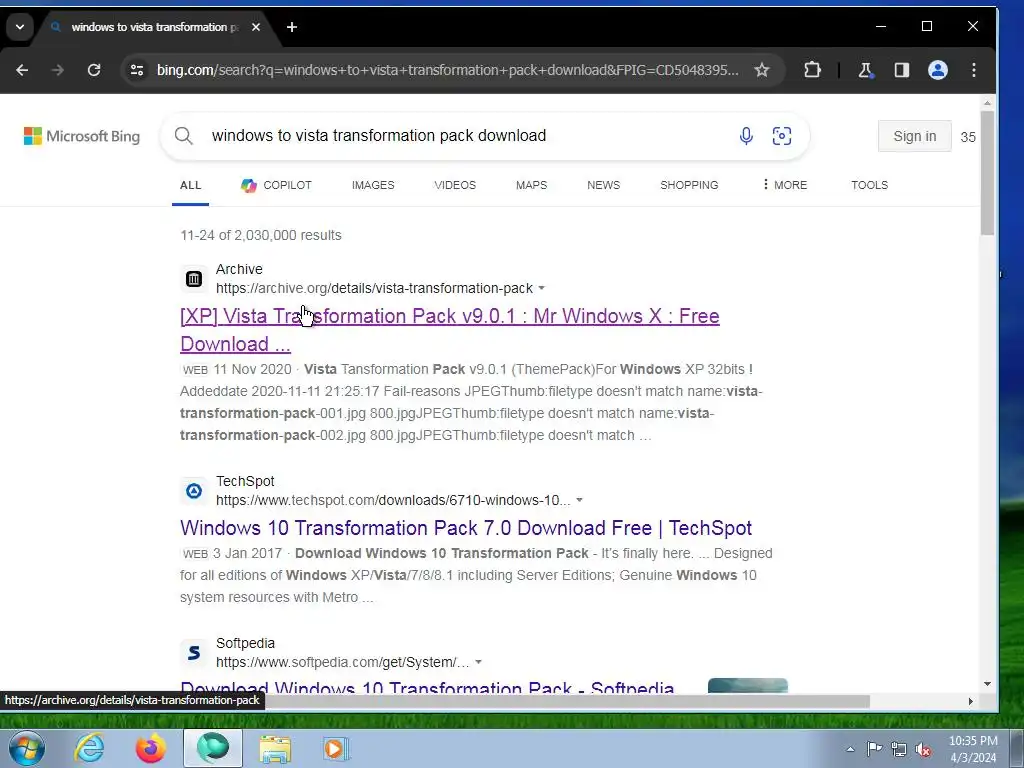Open Windows 10 Transformation Pack TechSpot link
The height and width of the screenshot is (768, 1024).
466,528
